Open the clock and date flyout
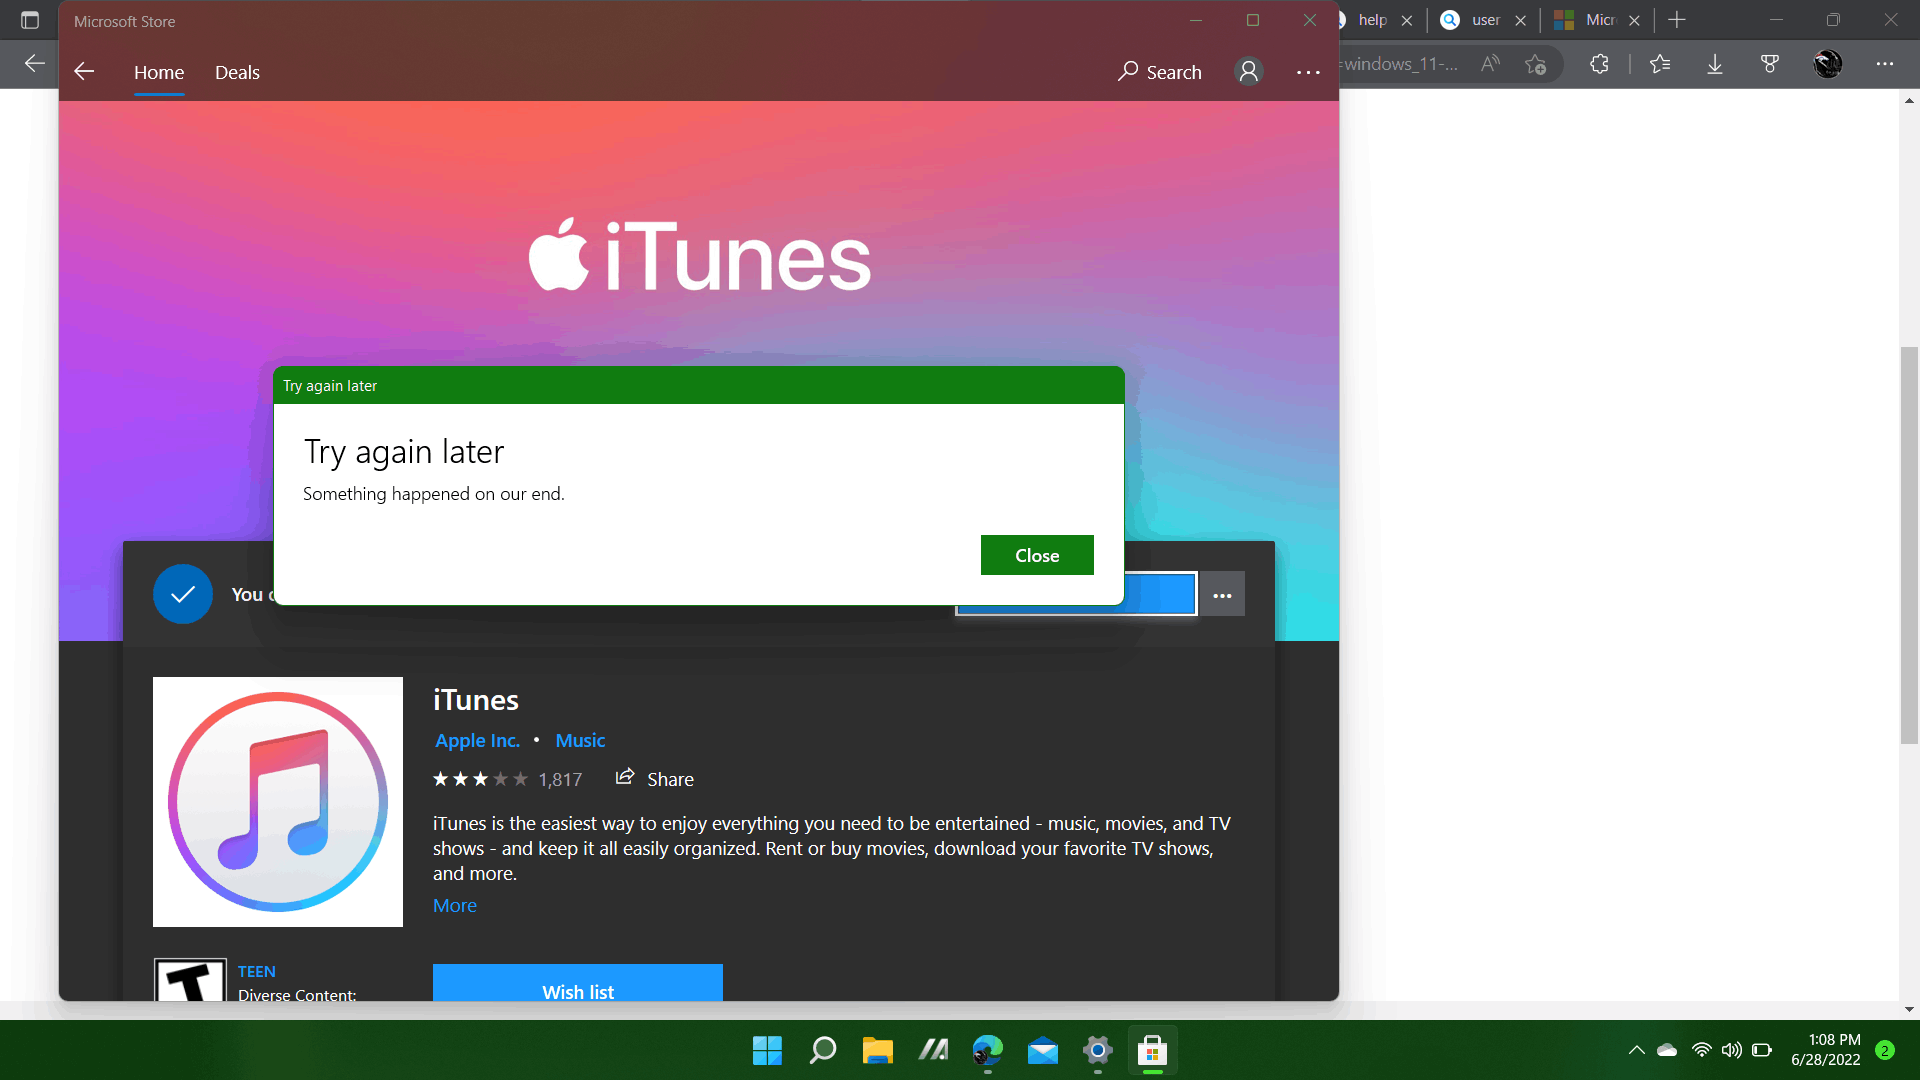1920x1080 pixels. click(x=1826, y=1050)
